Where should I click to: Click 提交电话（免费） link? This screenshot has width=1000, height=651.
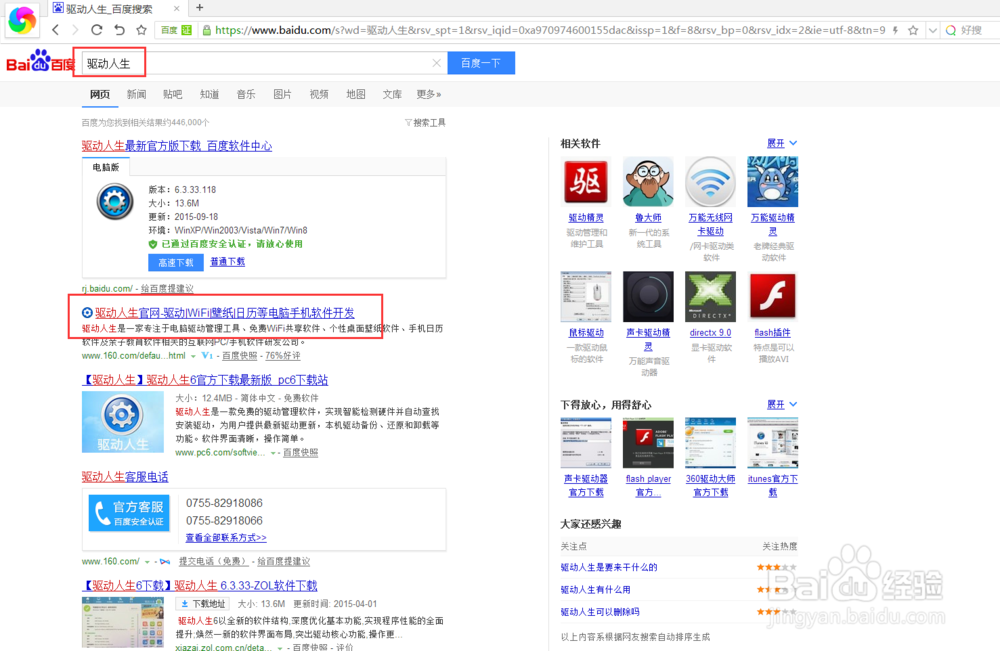pyautogui.click(x=212, y=561)
